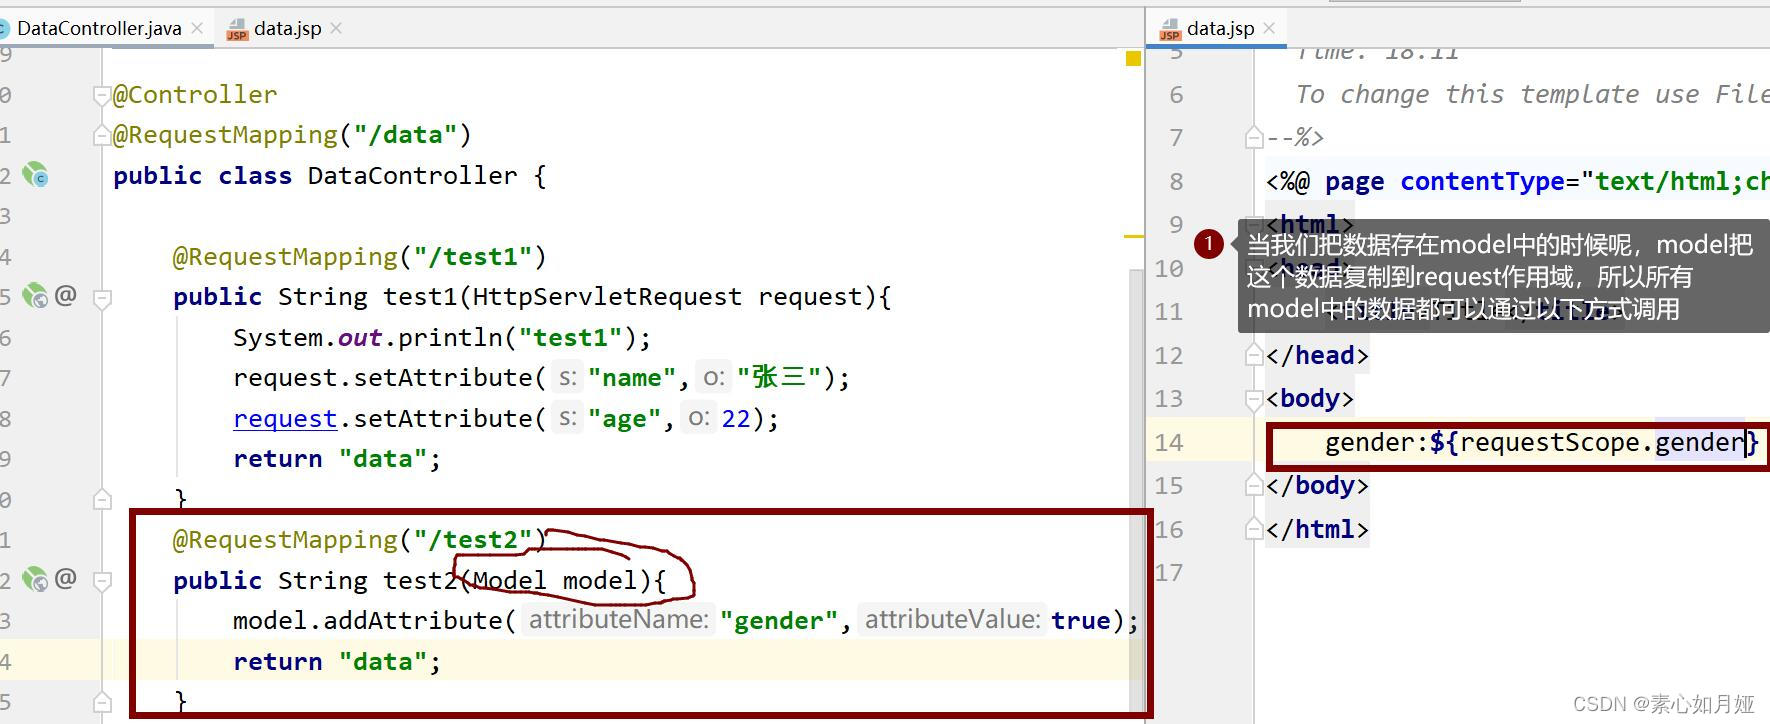
Task: Click the DataController class name
Action: click(x=413, y=176)
